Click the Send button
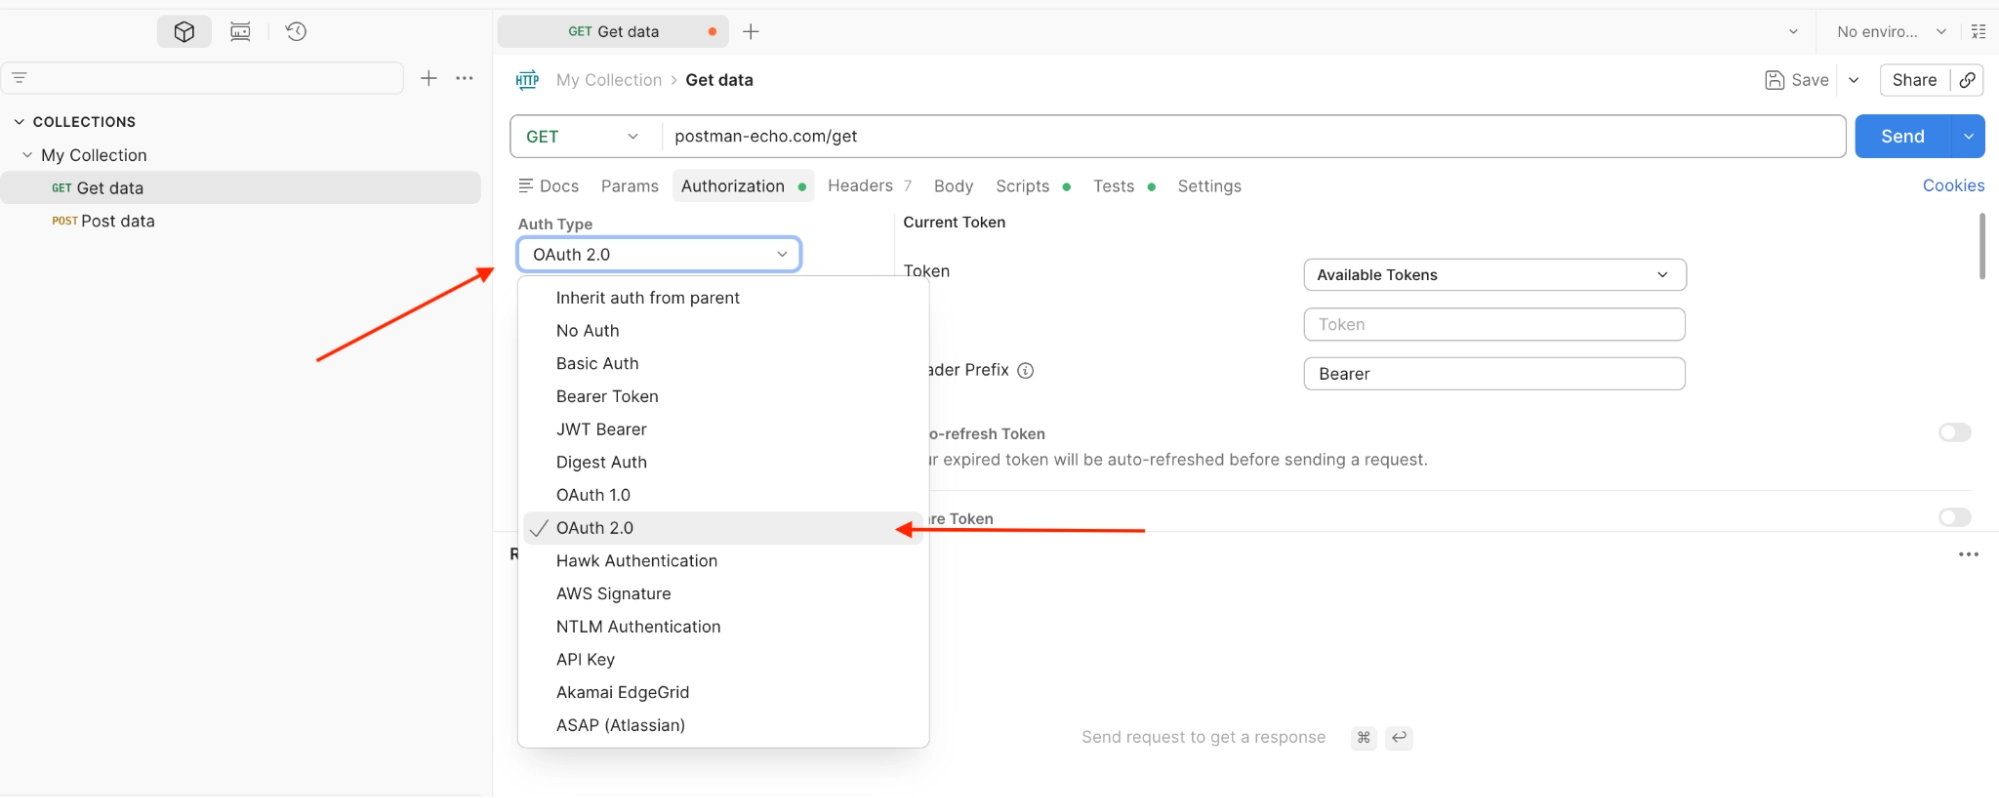1999x798 pixels. [1902, 137]
